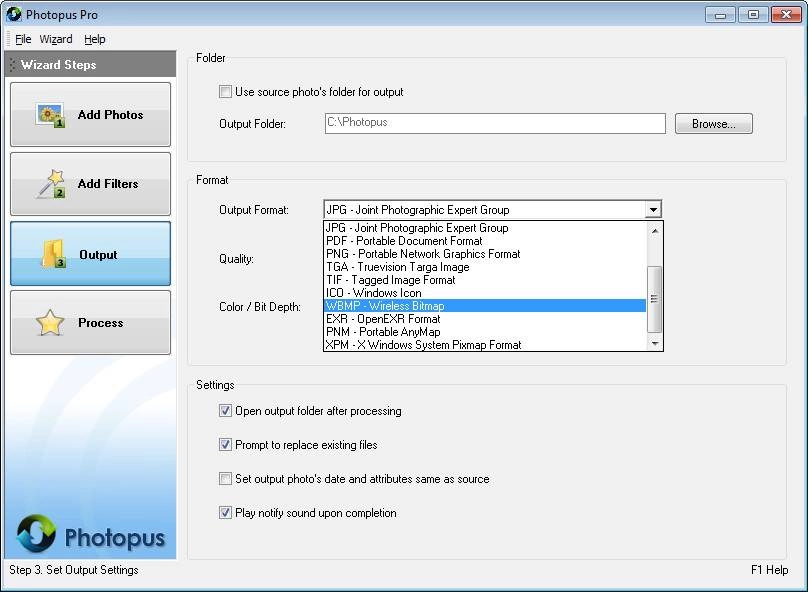Click the format list scrollbar thumb

(x=654, y=299)
